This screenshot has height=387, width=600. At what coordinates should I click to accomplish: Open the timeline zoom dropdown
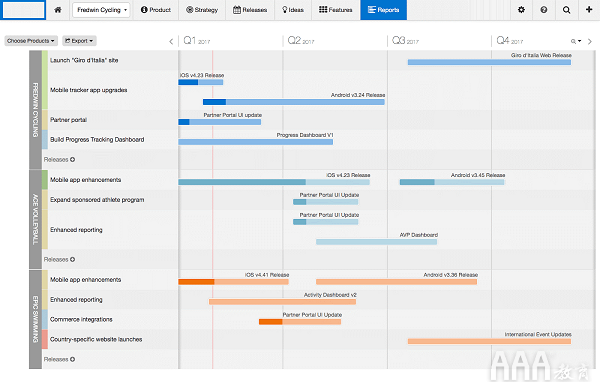(x=576, y=41)
